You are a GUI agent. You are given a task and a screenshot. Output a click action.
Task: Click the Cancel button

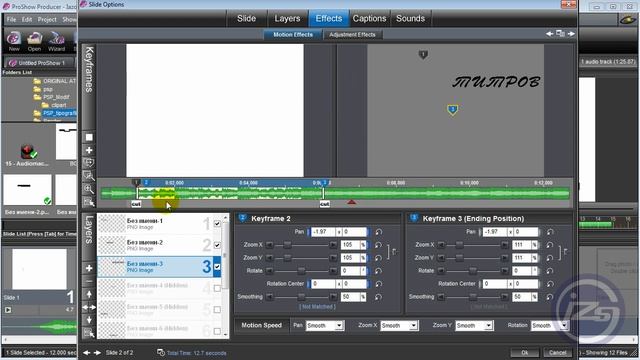tap(558, 353)
